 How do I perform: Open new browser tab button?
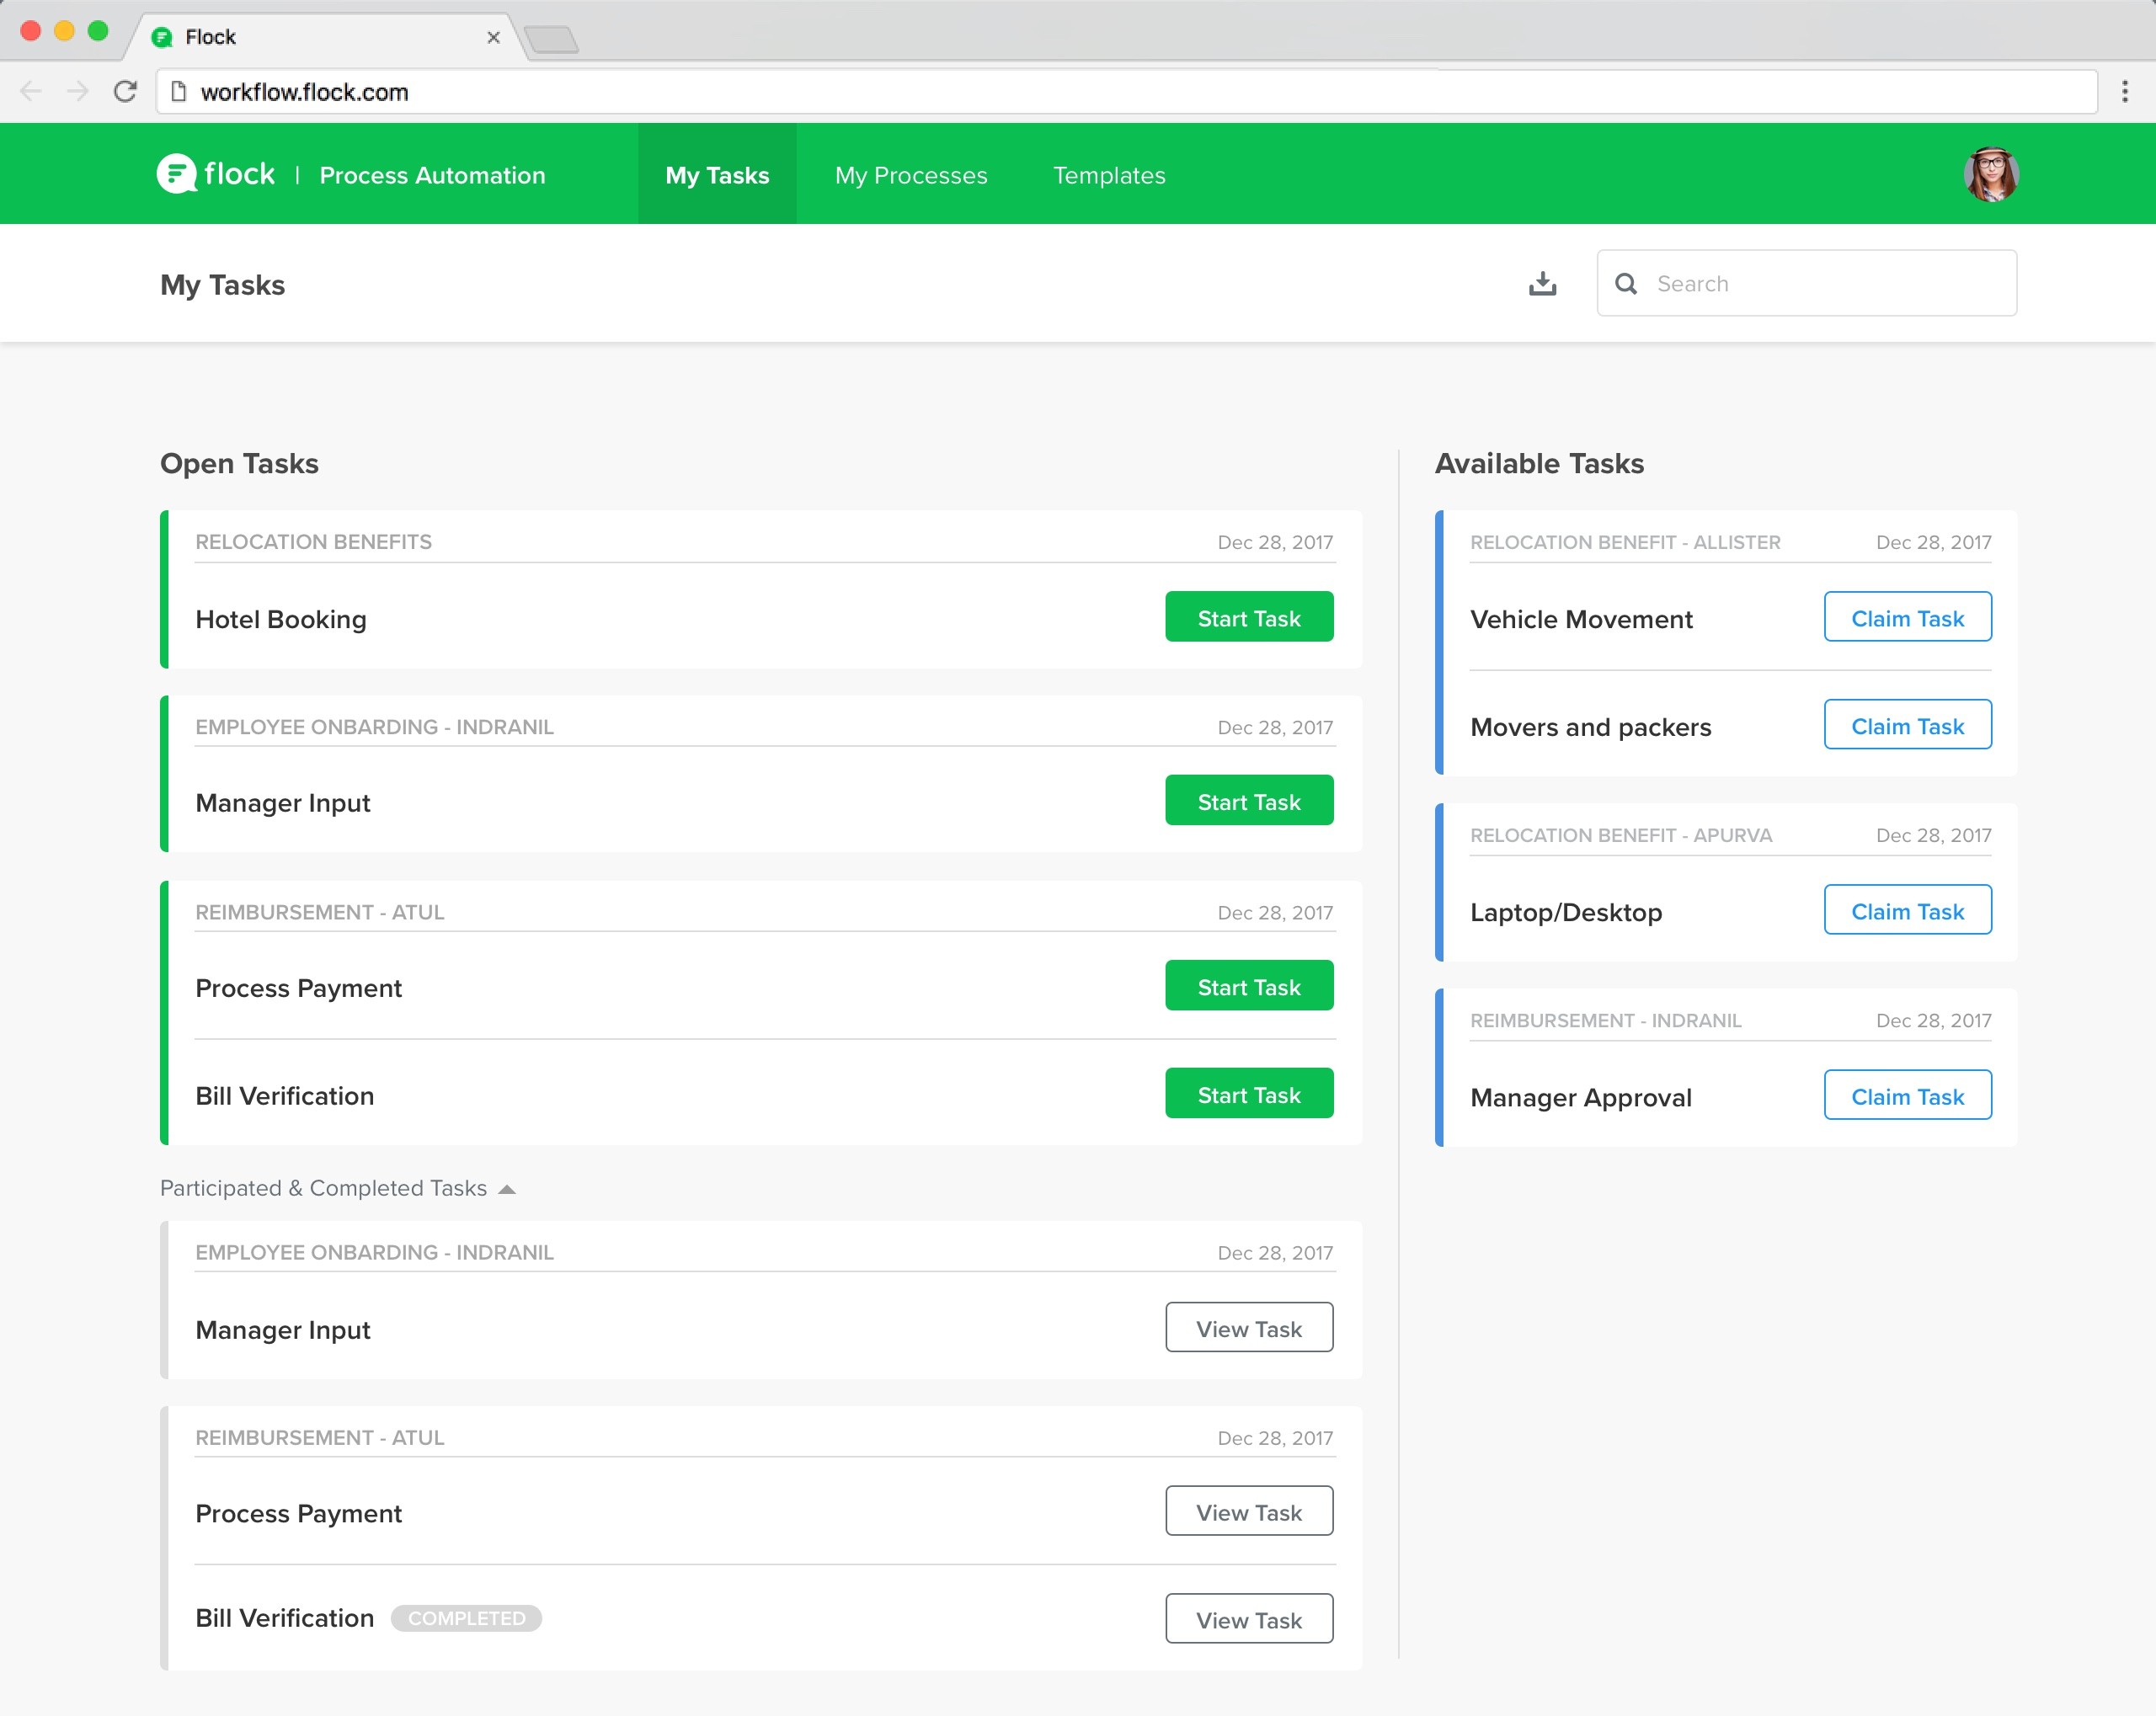[551, 39]
